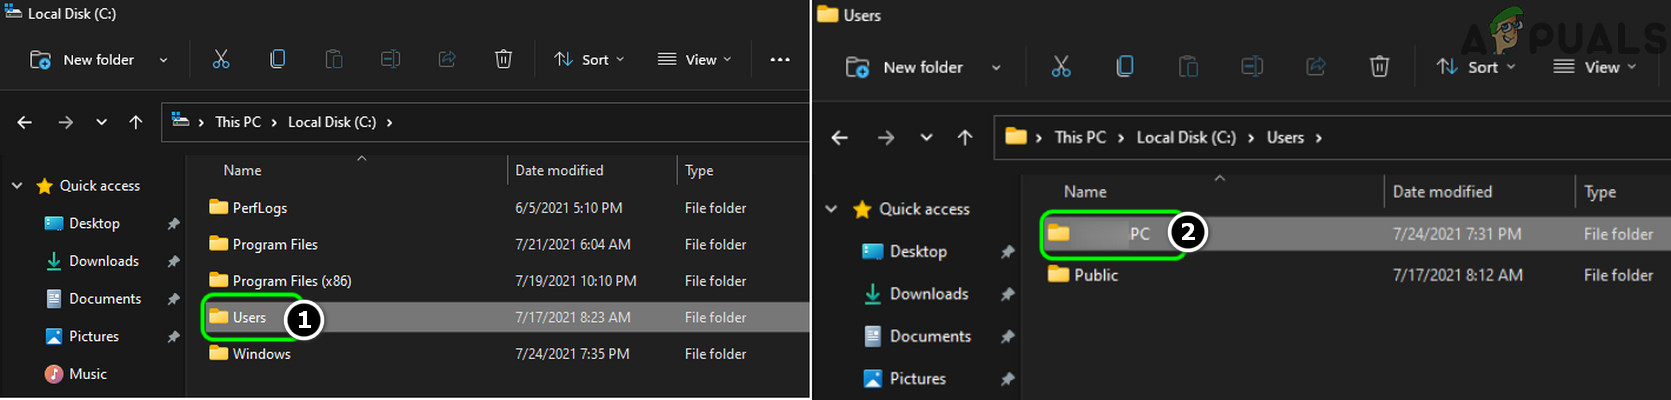Click Back arrow in Users window
Screen dimensions: 1671x400
(x=840, y=138)
